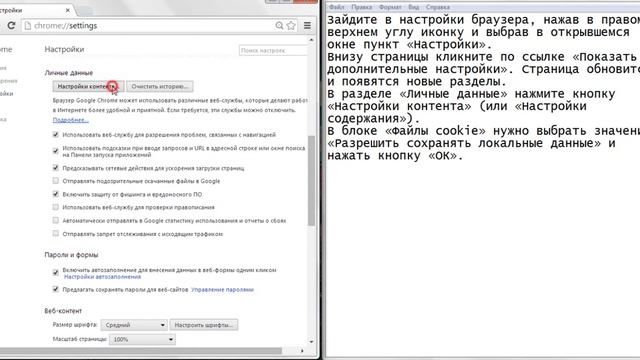Click the Пароли и формы section heading

click(71, 255)
